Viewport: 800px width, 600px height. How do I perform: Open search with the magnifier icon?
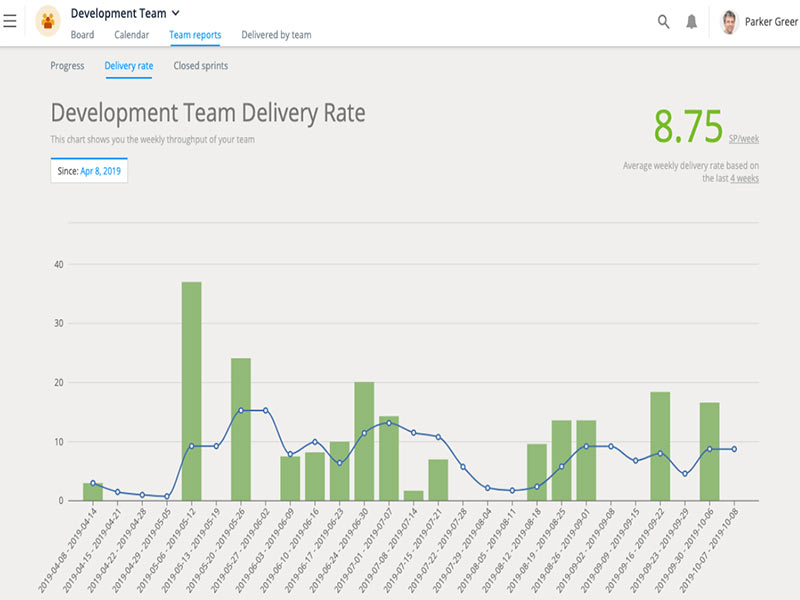(x=663, y=22)
